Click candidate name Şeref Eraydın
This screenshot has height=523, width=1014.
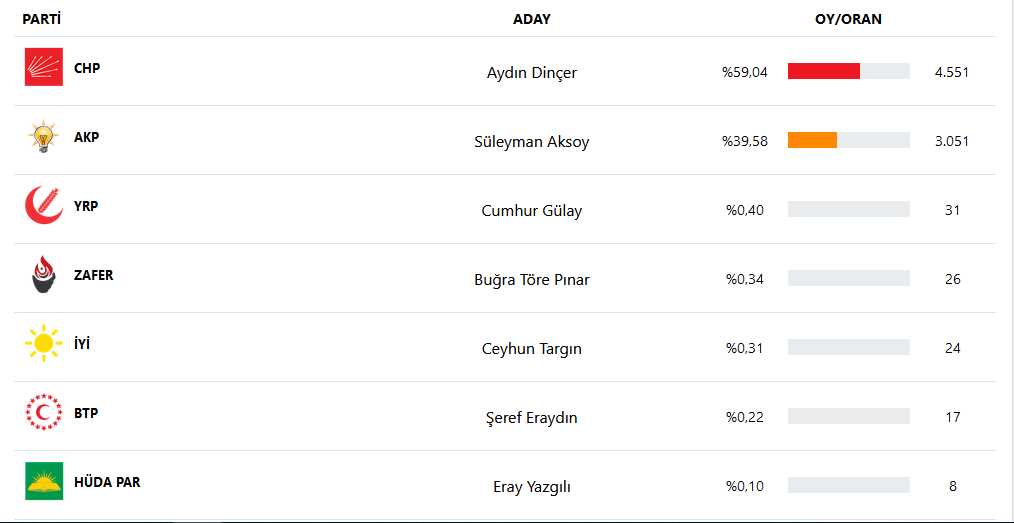(x=531, y=418)
